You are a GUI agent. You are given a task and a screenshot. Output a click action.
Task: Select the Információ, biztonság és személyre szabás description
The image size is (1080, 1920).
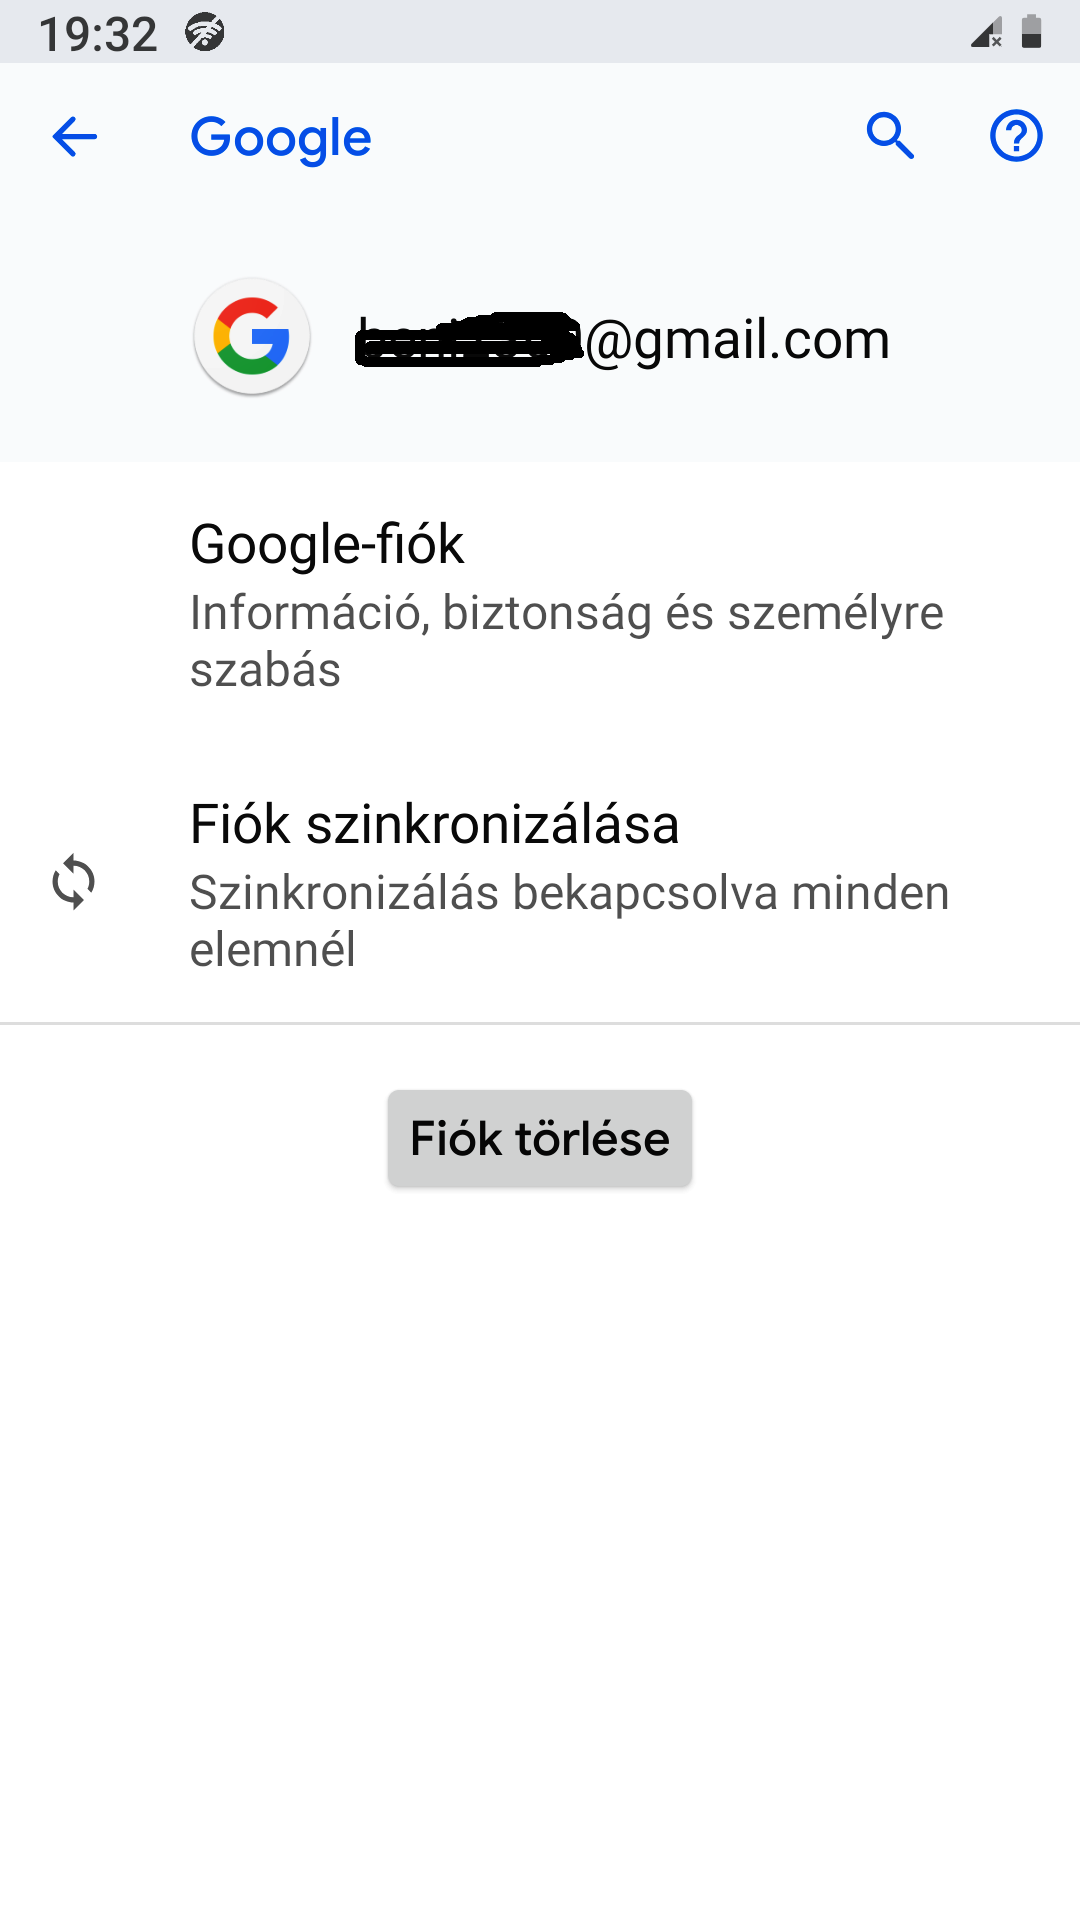point(566,641)
